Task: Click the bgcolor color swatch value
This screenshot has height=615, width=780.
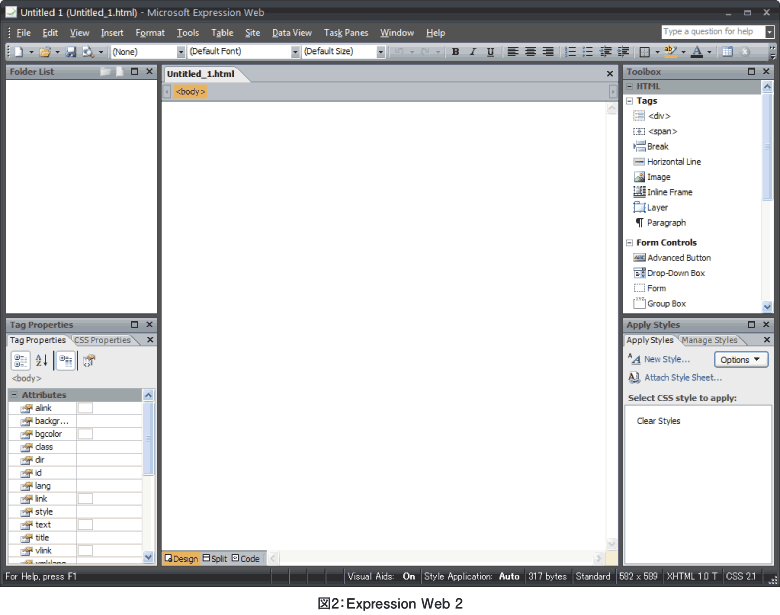Action: (x=86, y=434)
